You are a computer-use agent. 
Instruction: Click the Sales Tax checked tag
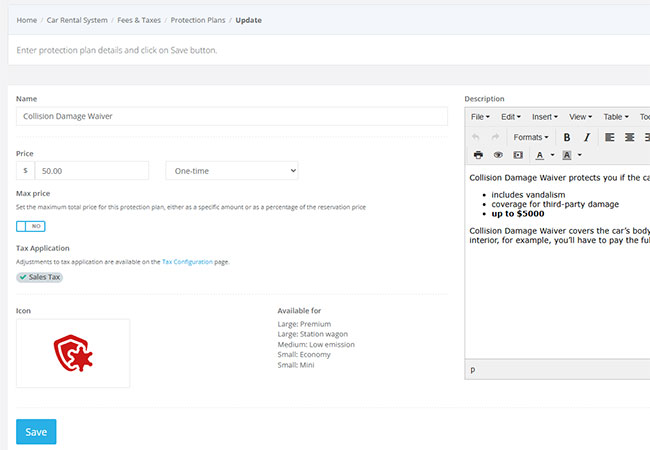(39, 277)
